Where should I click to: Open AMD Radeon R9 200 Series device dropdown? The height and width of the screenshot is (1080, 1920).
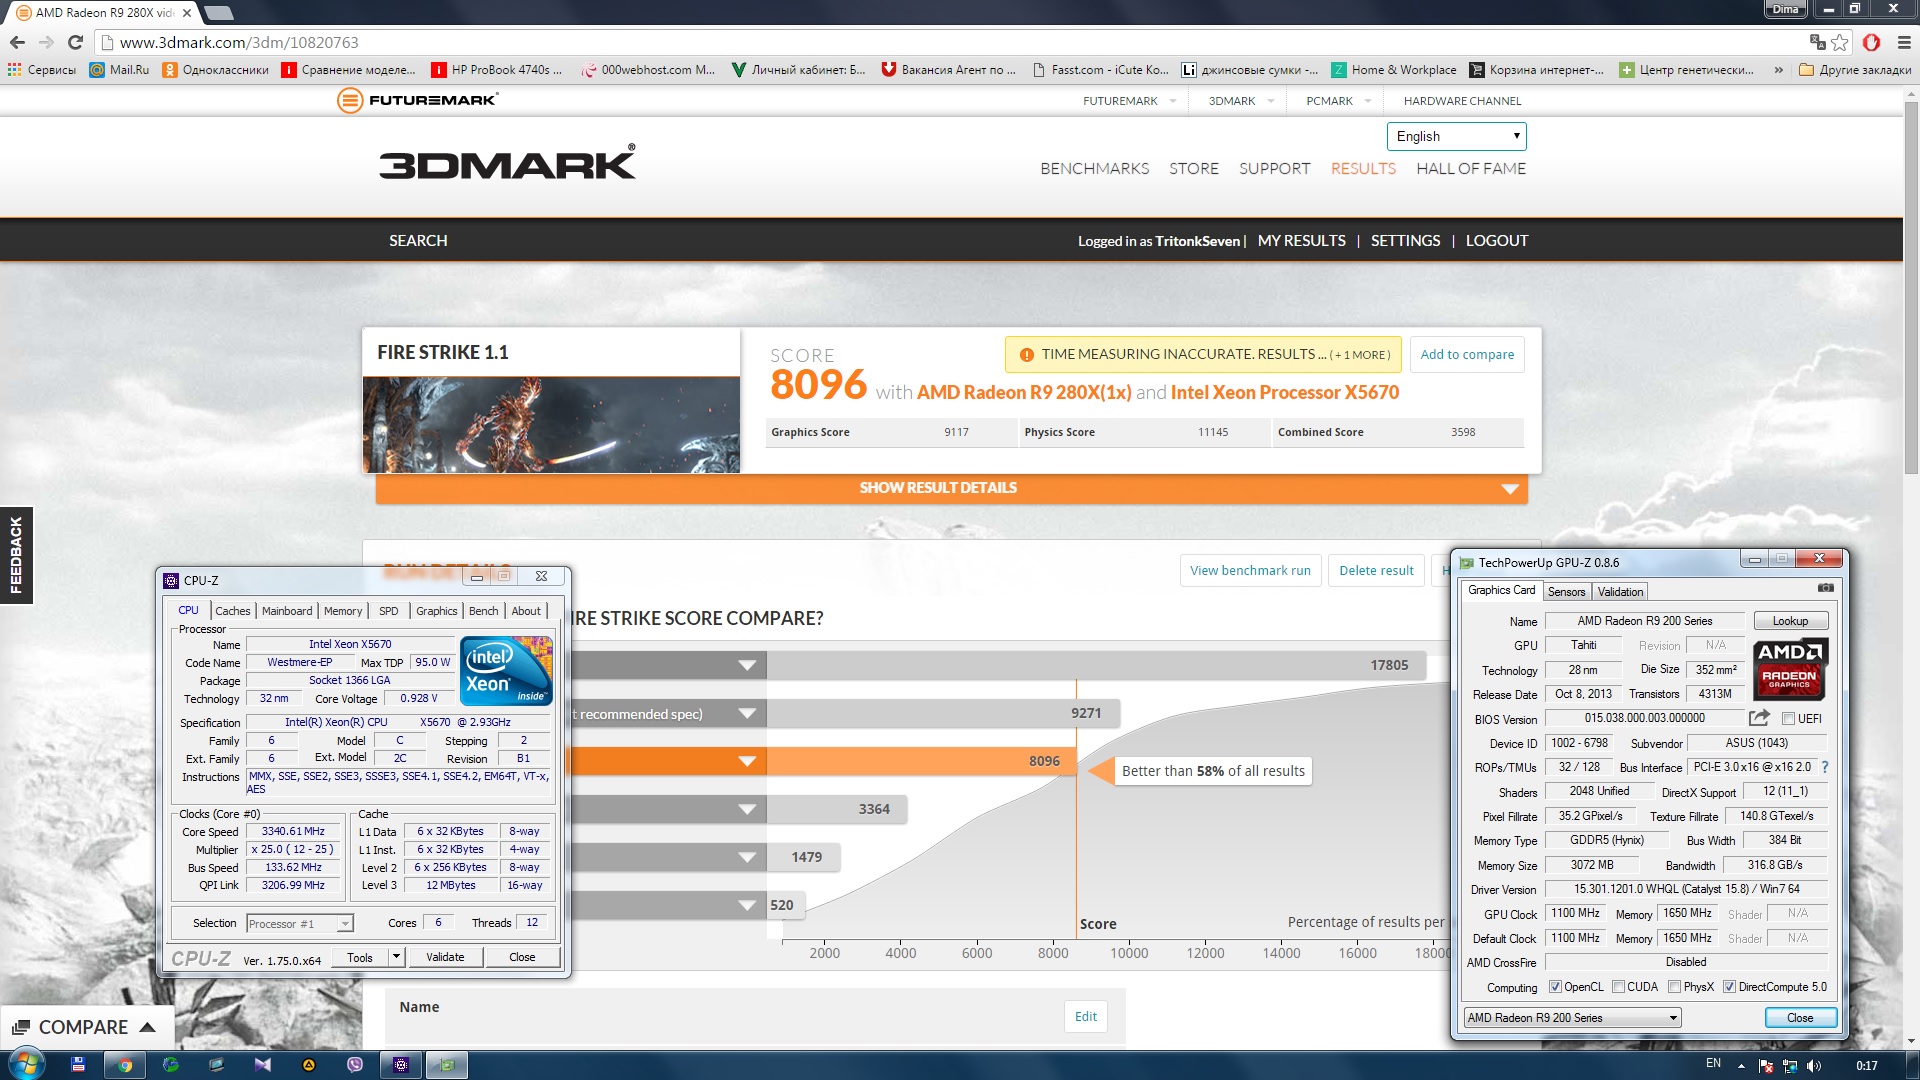point(1572,1018)
